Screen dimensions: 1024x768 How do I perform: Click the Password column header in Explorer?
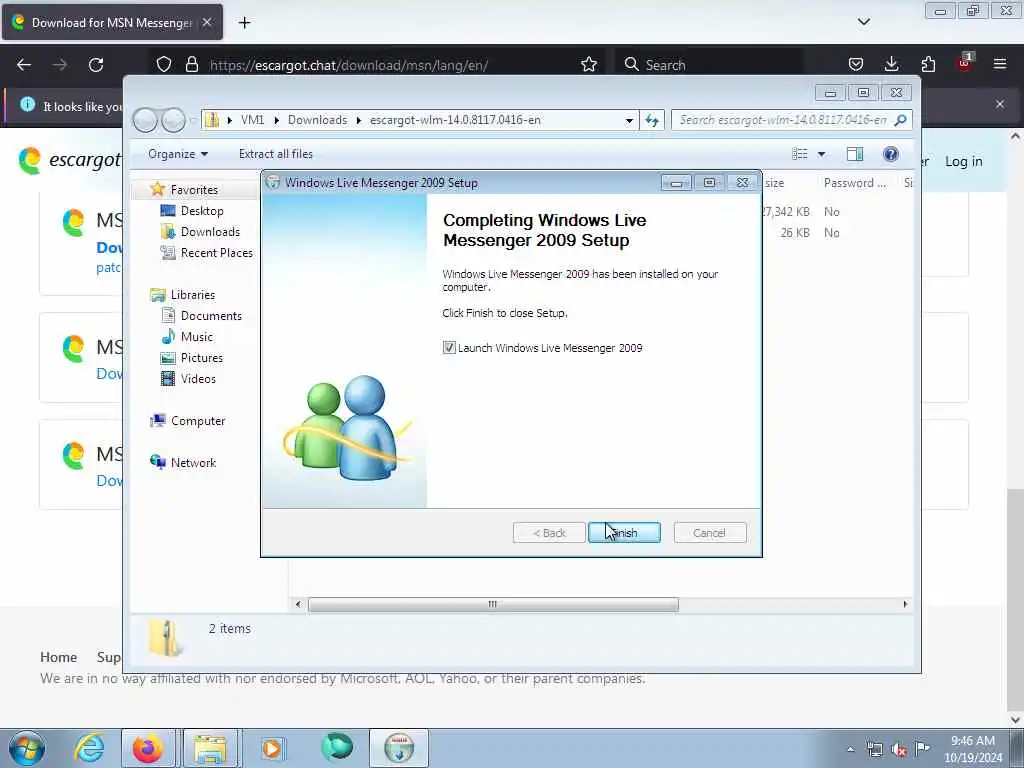click(854, 183)
